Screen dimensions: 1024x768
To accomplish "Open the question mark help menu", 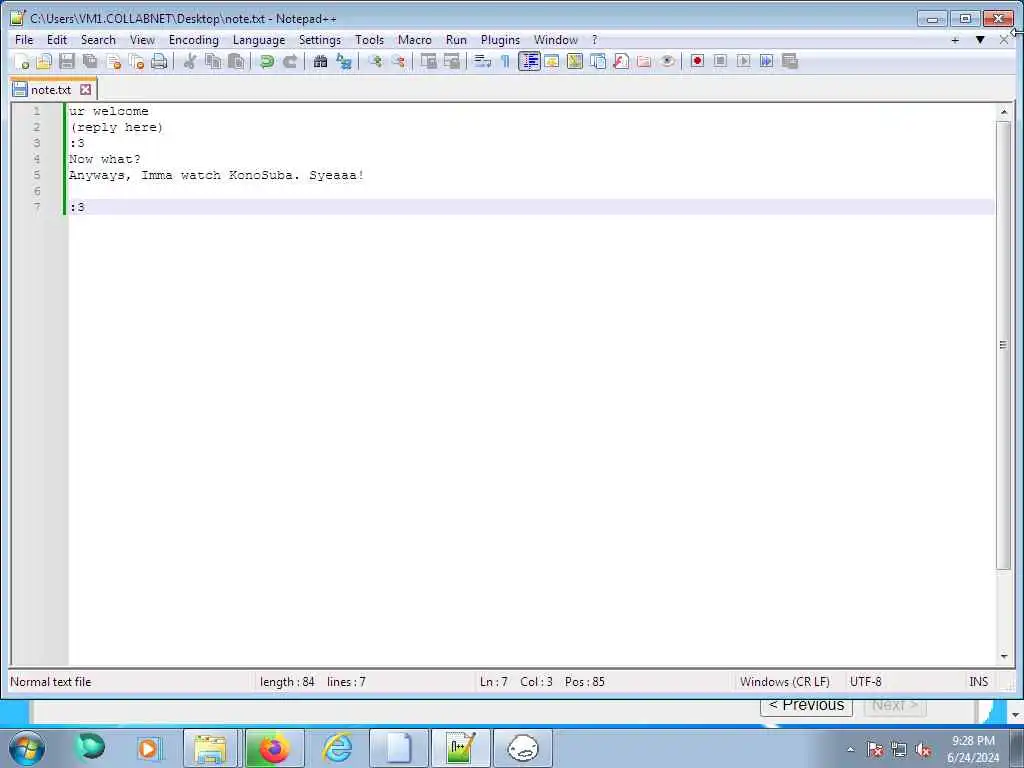I will click(594, 40).
